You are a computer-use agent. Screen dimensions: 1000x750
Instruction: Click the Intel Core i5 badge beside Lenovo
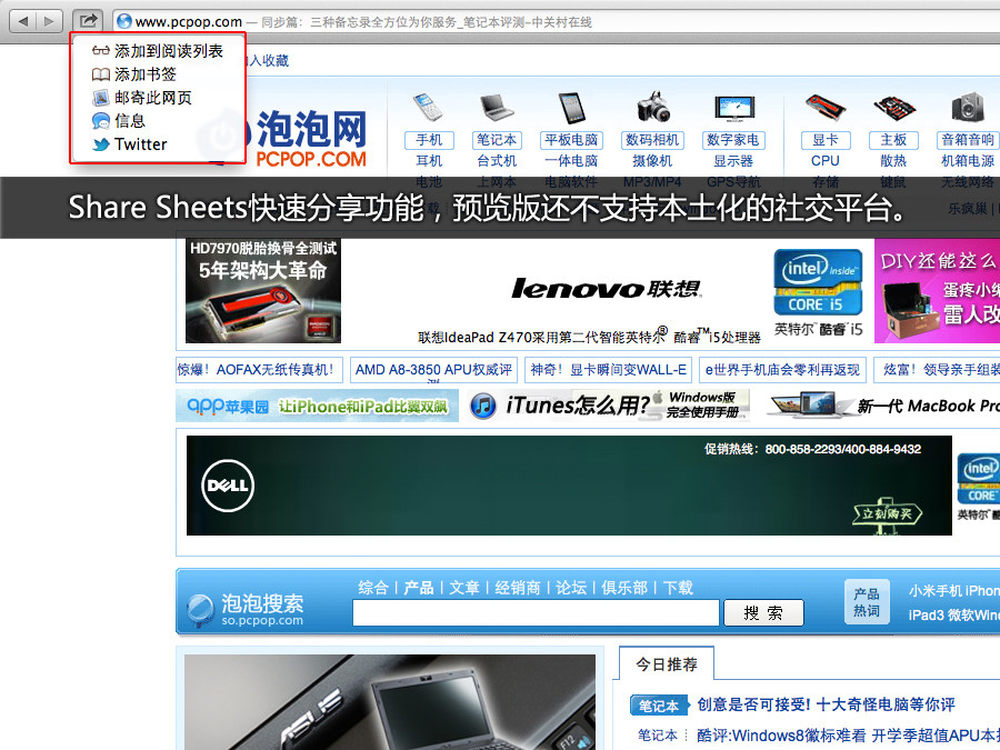tap(818, 282)
